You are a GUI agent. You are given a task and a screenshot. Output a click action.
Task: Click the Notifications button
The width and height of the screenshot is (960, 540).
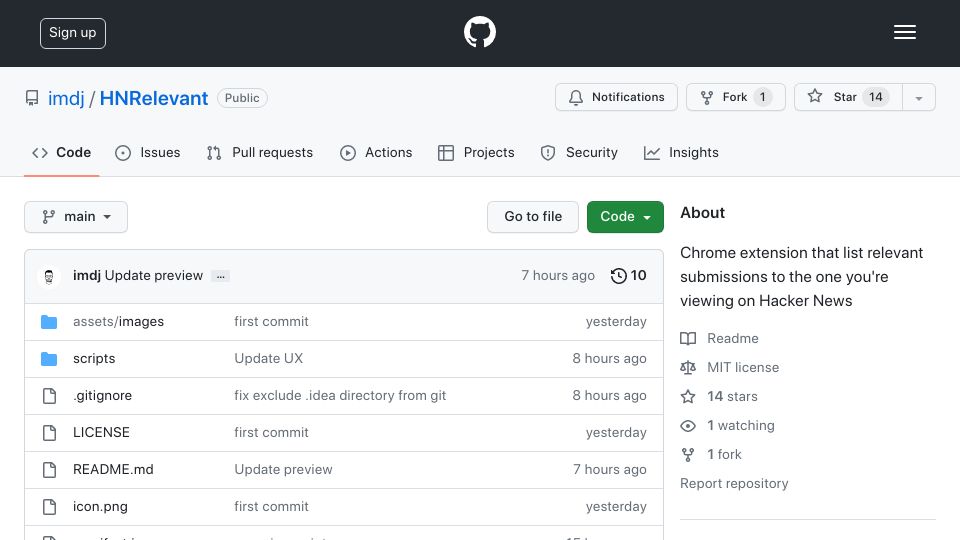(617, 97)
